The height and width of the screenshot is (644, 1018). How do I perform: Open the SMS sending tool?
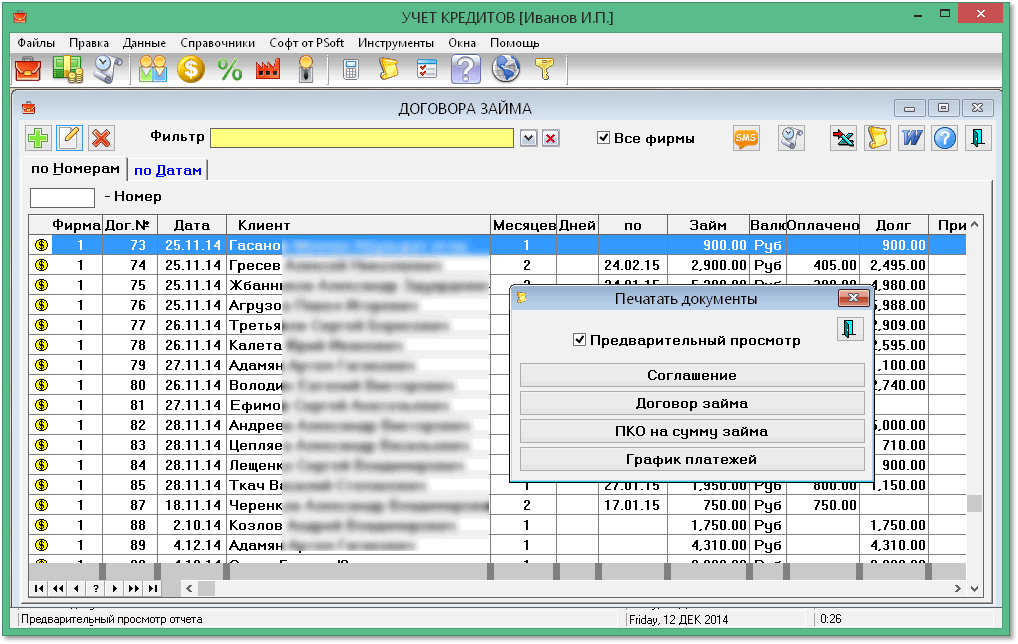click(746, 137)
